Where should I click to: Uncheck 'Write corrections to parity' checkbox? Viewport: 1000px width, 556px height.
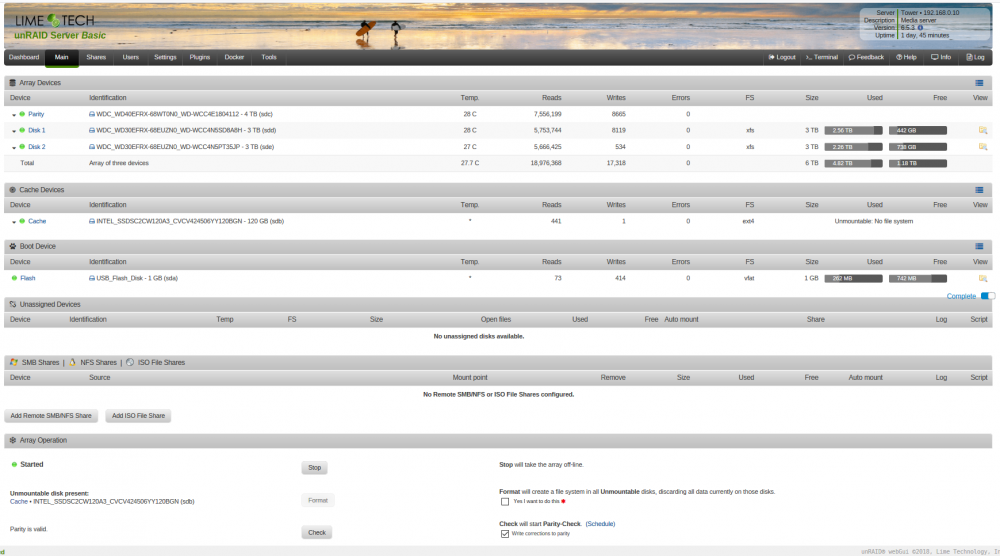point(505,534)
